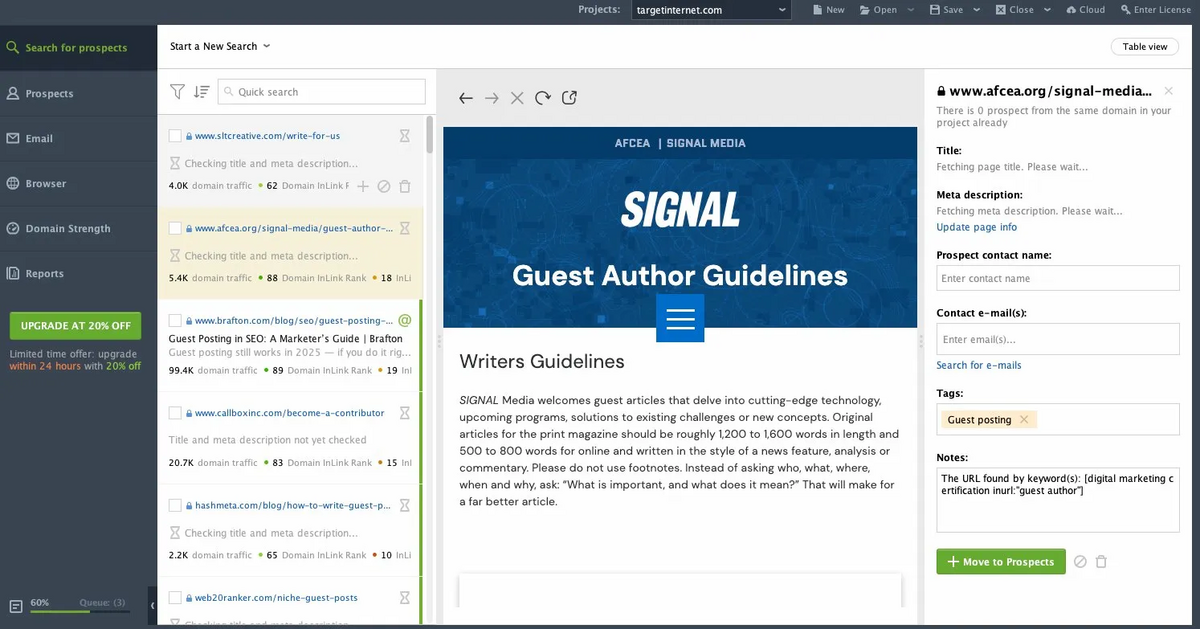Open the web20ranker.com/niche-guest-posts link
This screenshot has height=629, width=1200.
pos(276,598)
